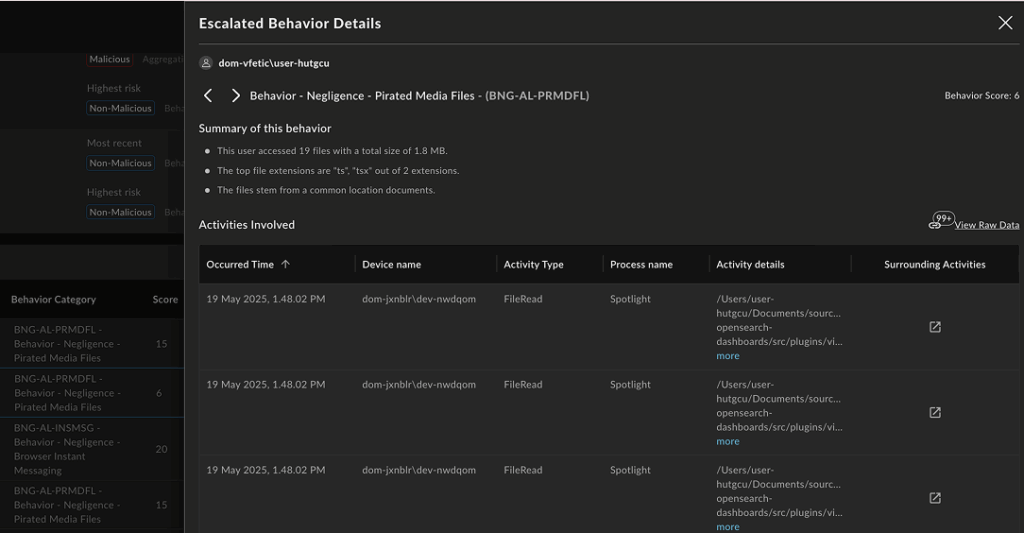Expand 'more' in second row activity details
This screenshot has width=1024, height=533.
pyautogui.click(x=728, y=441)
